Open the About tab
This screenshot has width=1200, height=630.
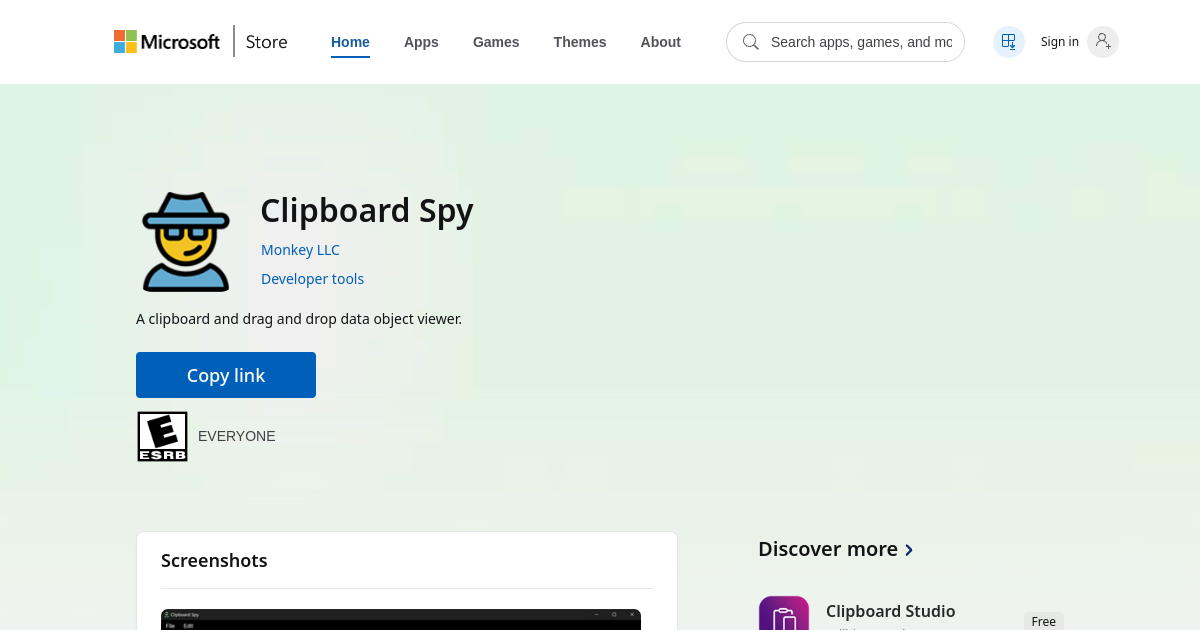click(661, 42)
